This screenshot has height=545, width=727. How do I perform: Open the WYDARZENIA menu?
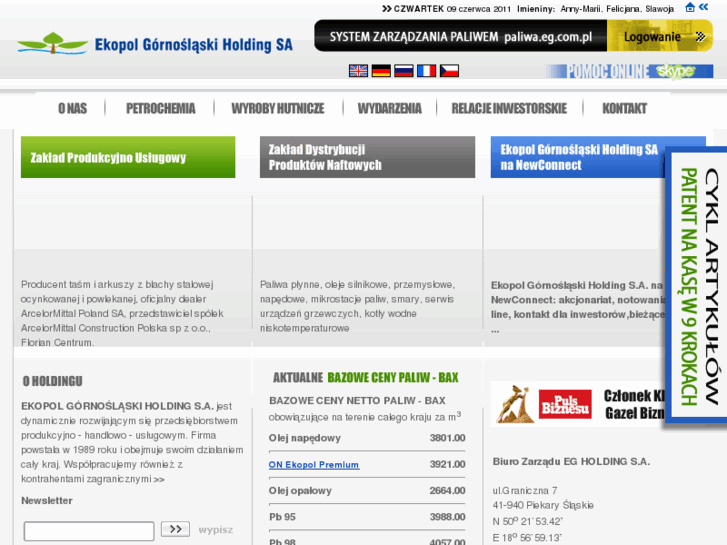point(389,109)
